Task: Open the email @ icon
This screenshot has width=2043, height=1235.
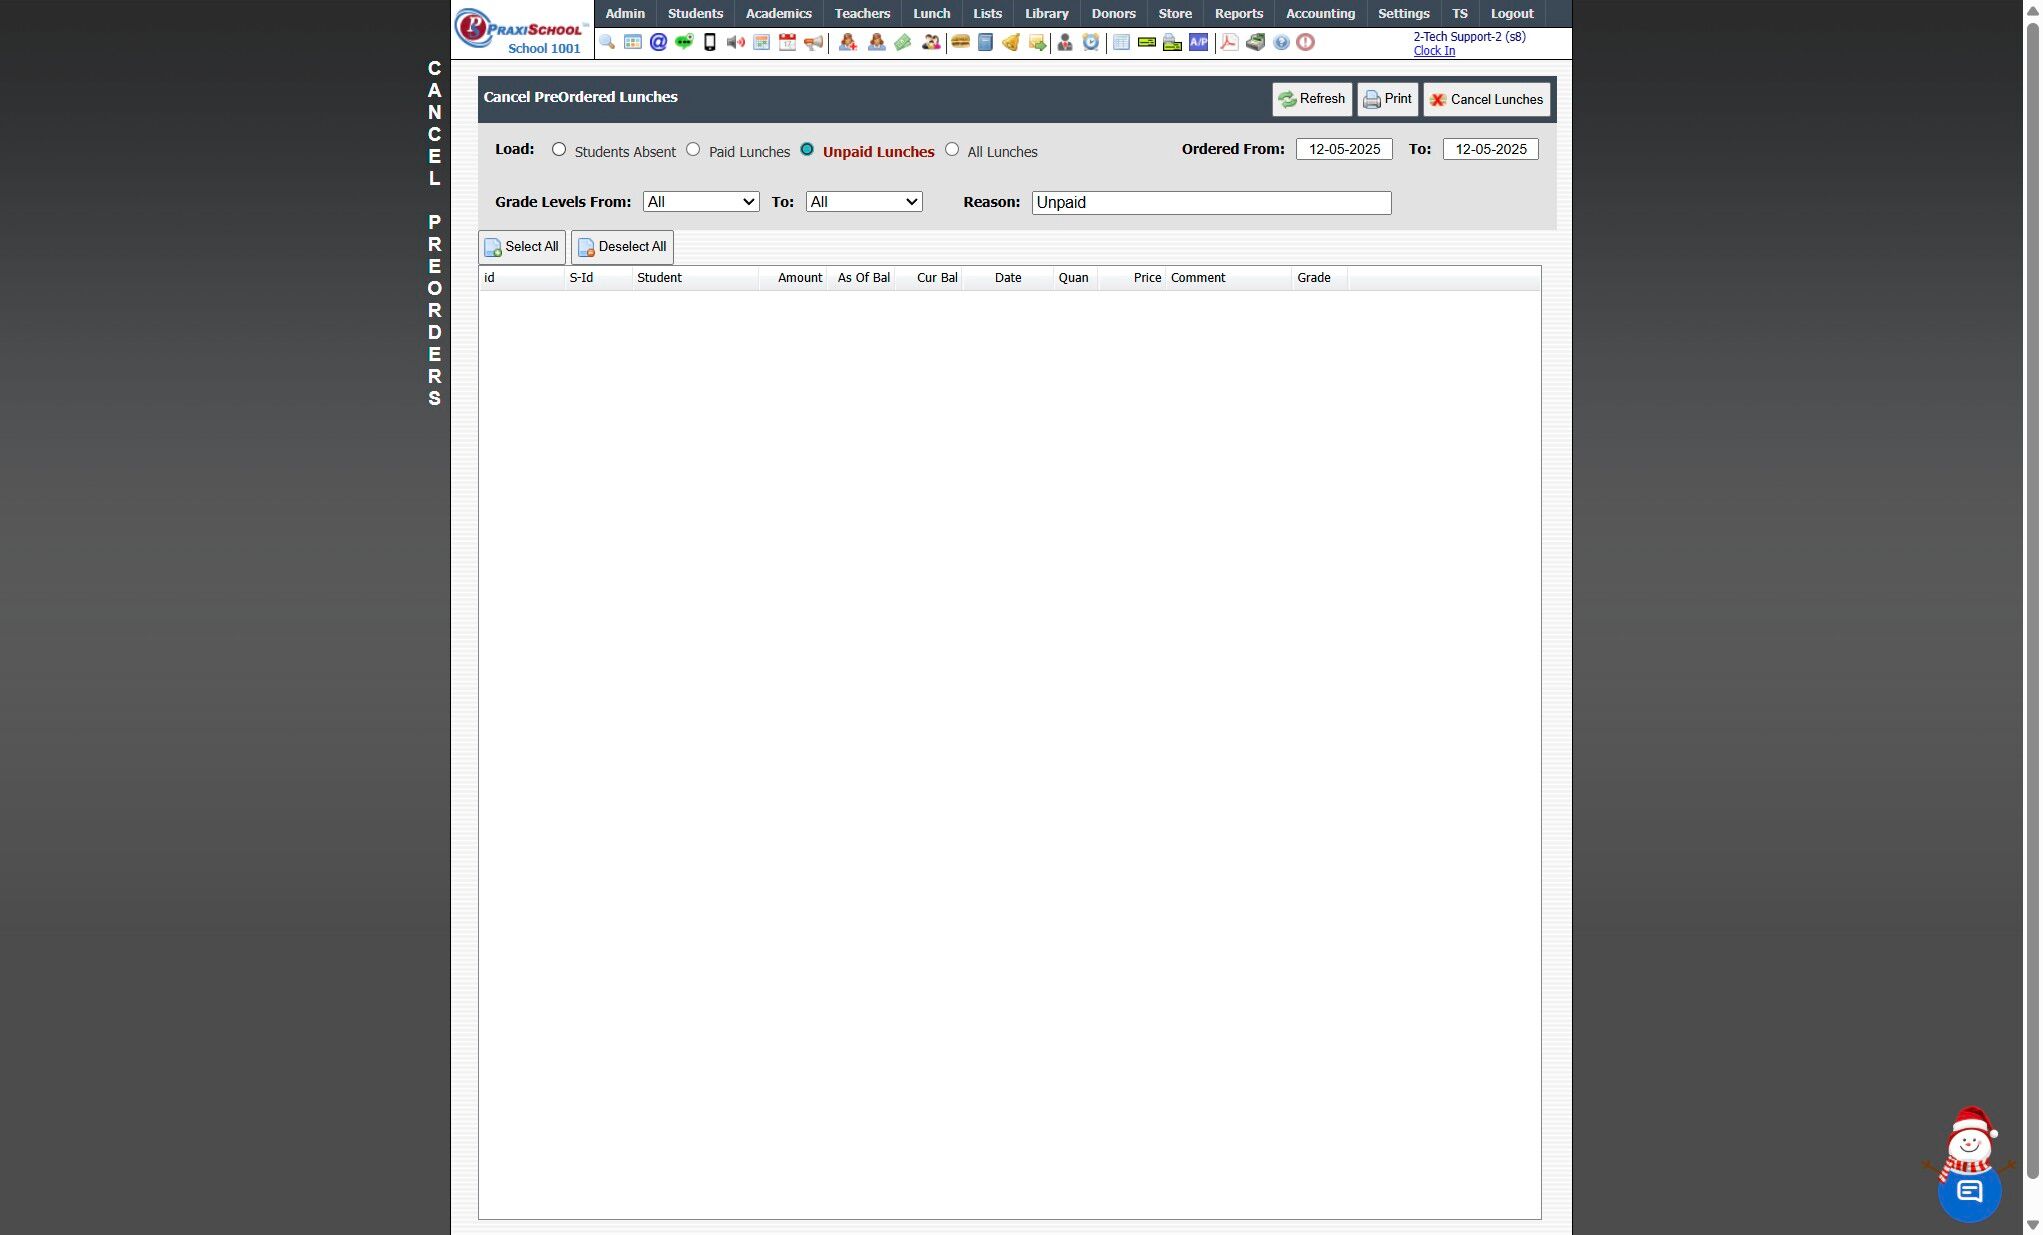Action: tap(658, 42)
